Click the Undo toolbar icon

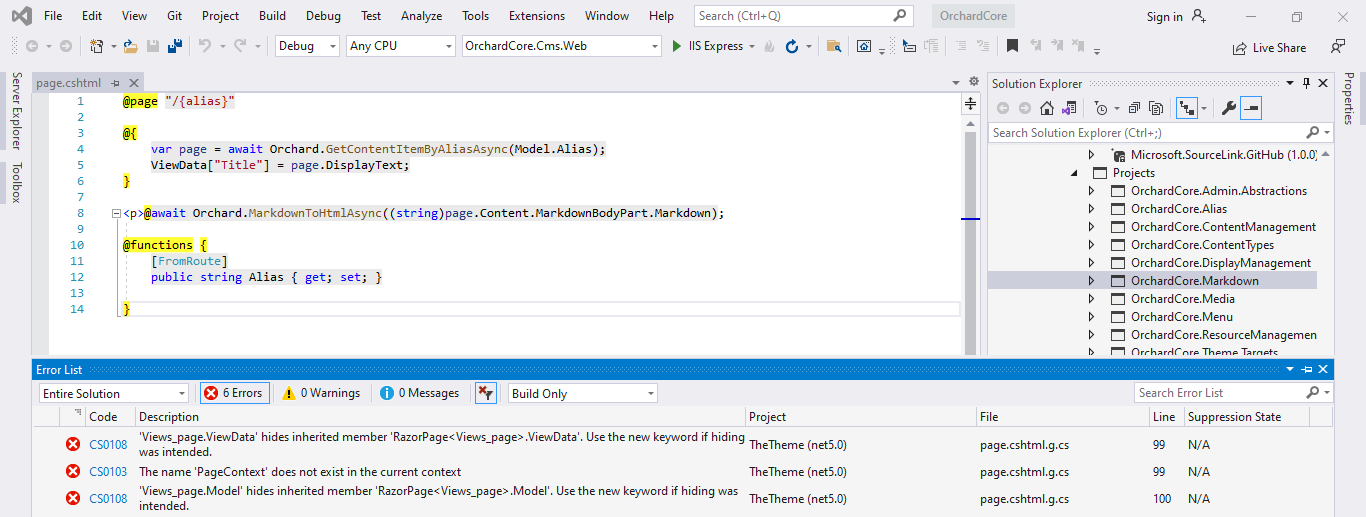click(x=205, y=46)
